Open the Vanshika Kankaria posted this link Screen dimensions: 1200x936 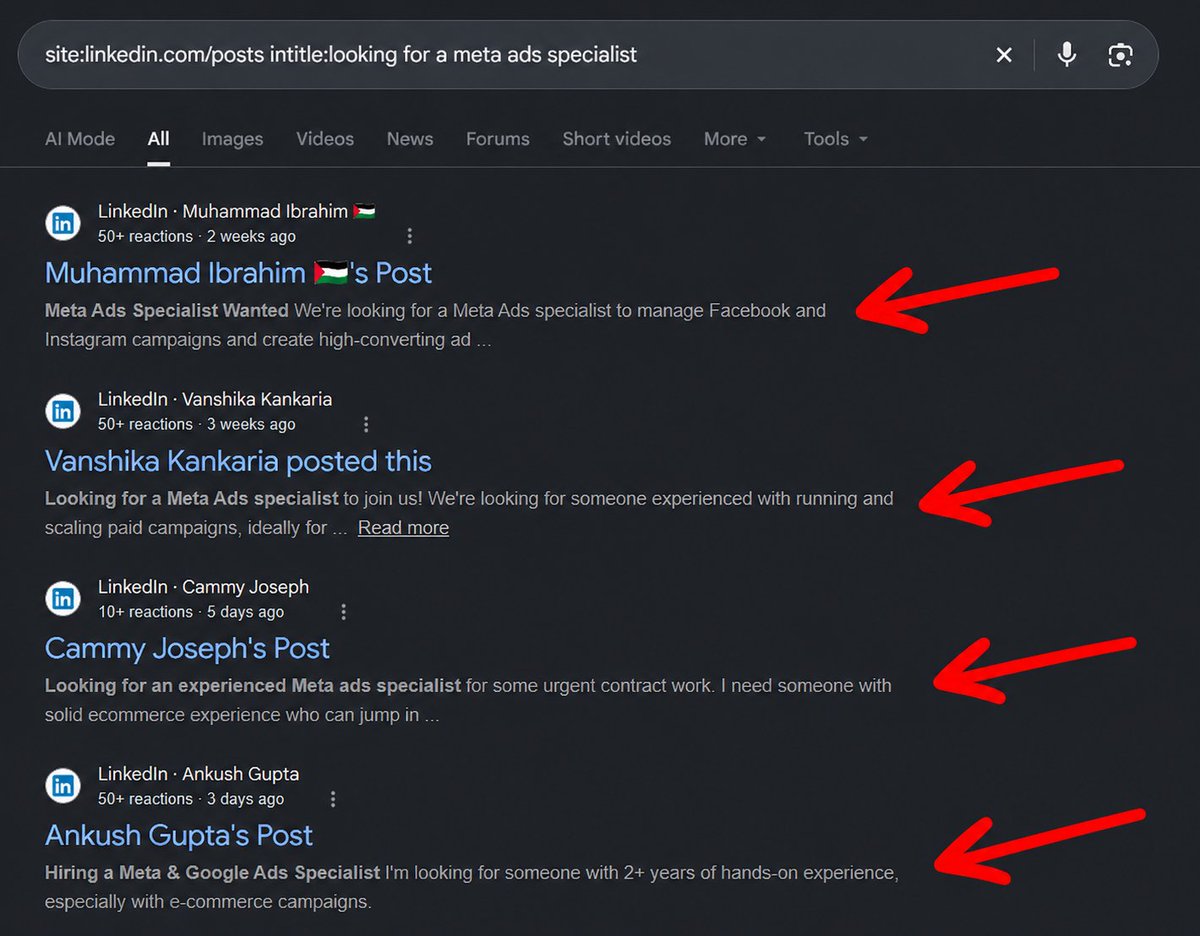pos(238,460)
